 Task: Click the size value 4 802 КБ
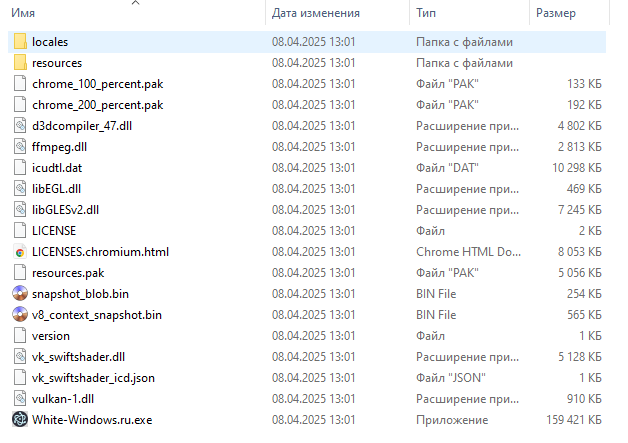point(580,126)
